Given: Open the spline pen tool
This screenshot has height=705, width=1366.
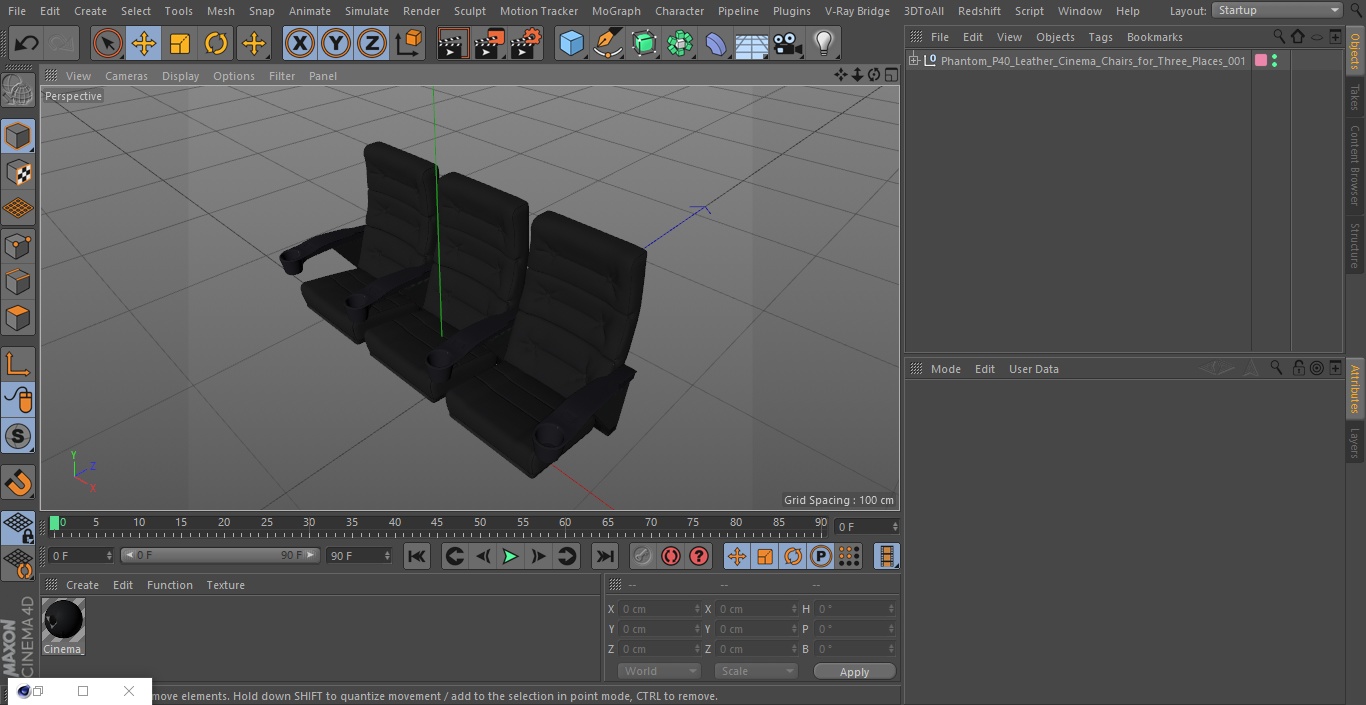Looking at the screenshot, I should (x=607, y=43).
